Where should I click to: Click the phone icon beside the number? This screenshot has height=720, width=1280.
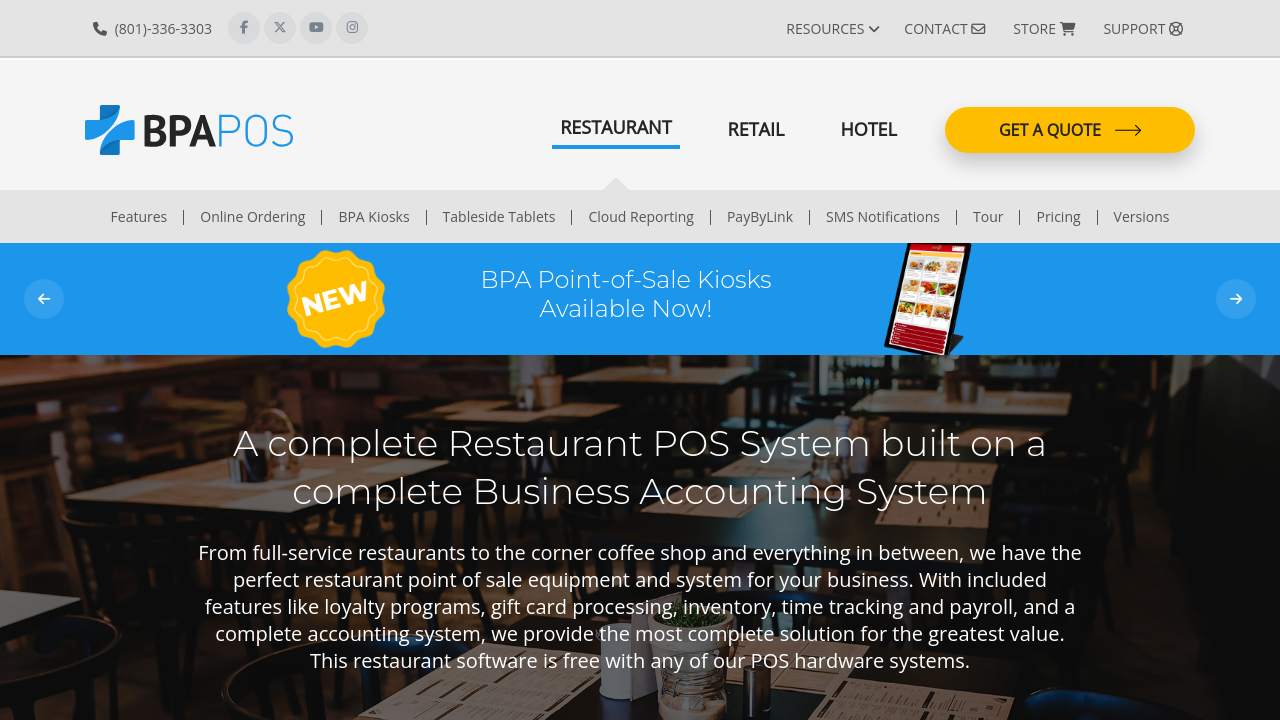pyautogui.click(x=100, y=29)
